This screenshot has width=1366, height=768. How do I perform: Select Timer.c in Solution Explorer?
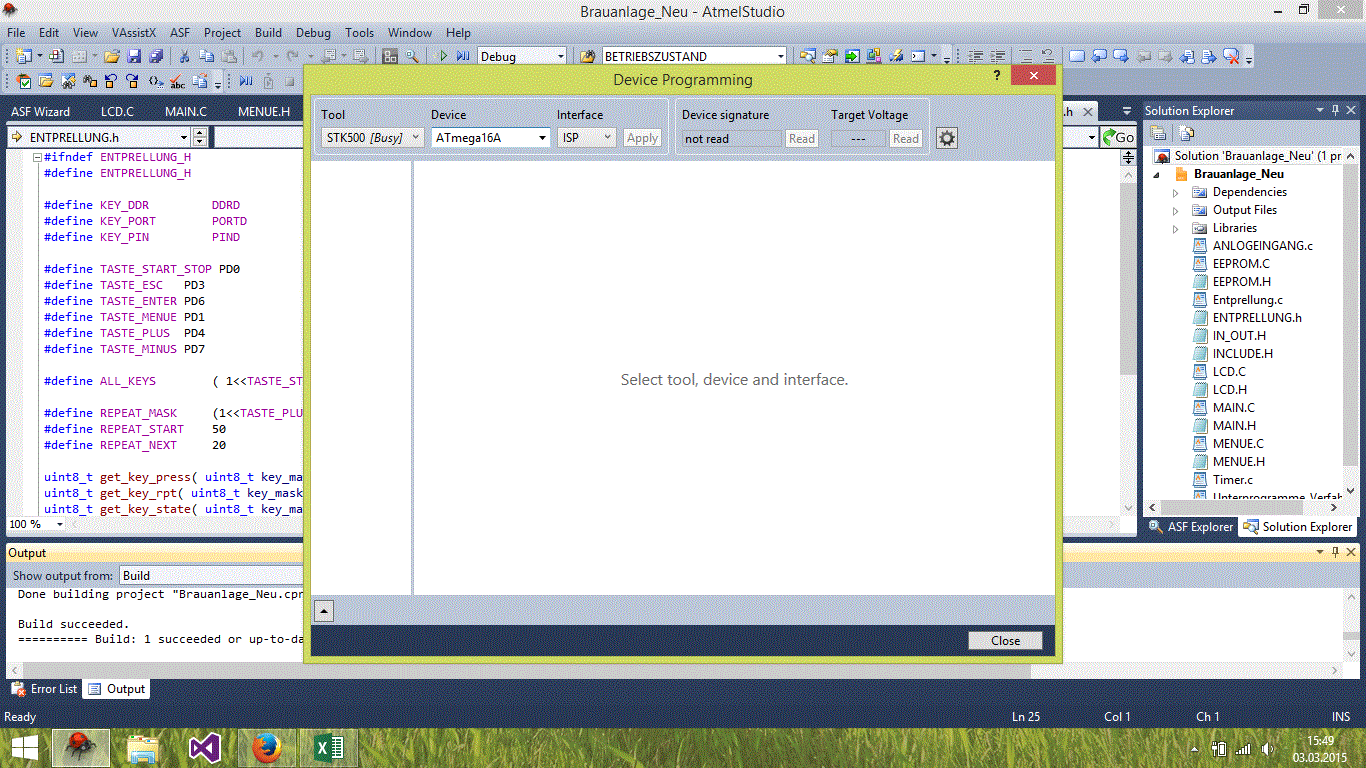[1233, 480]
